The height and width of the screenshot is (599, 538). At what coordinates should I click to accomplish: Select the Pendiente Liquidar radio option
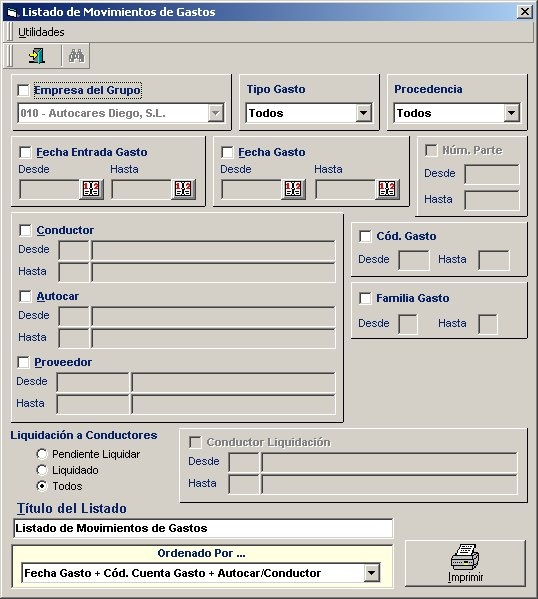(42, 454)
